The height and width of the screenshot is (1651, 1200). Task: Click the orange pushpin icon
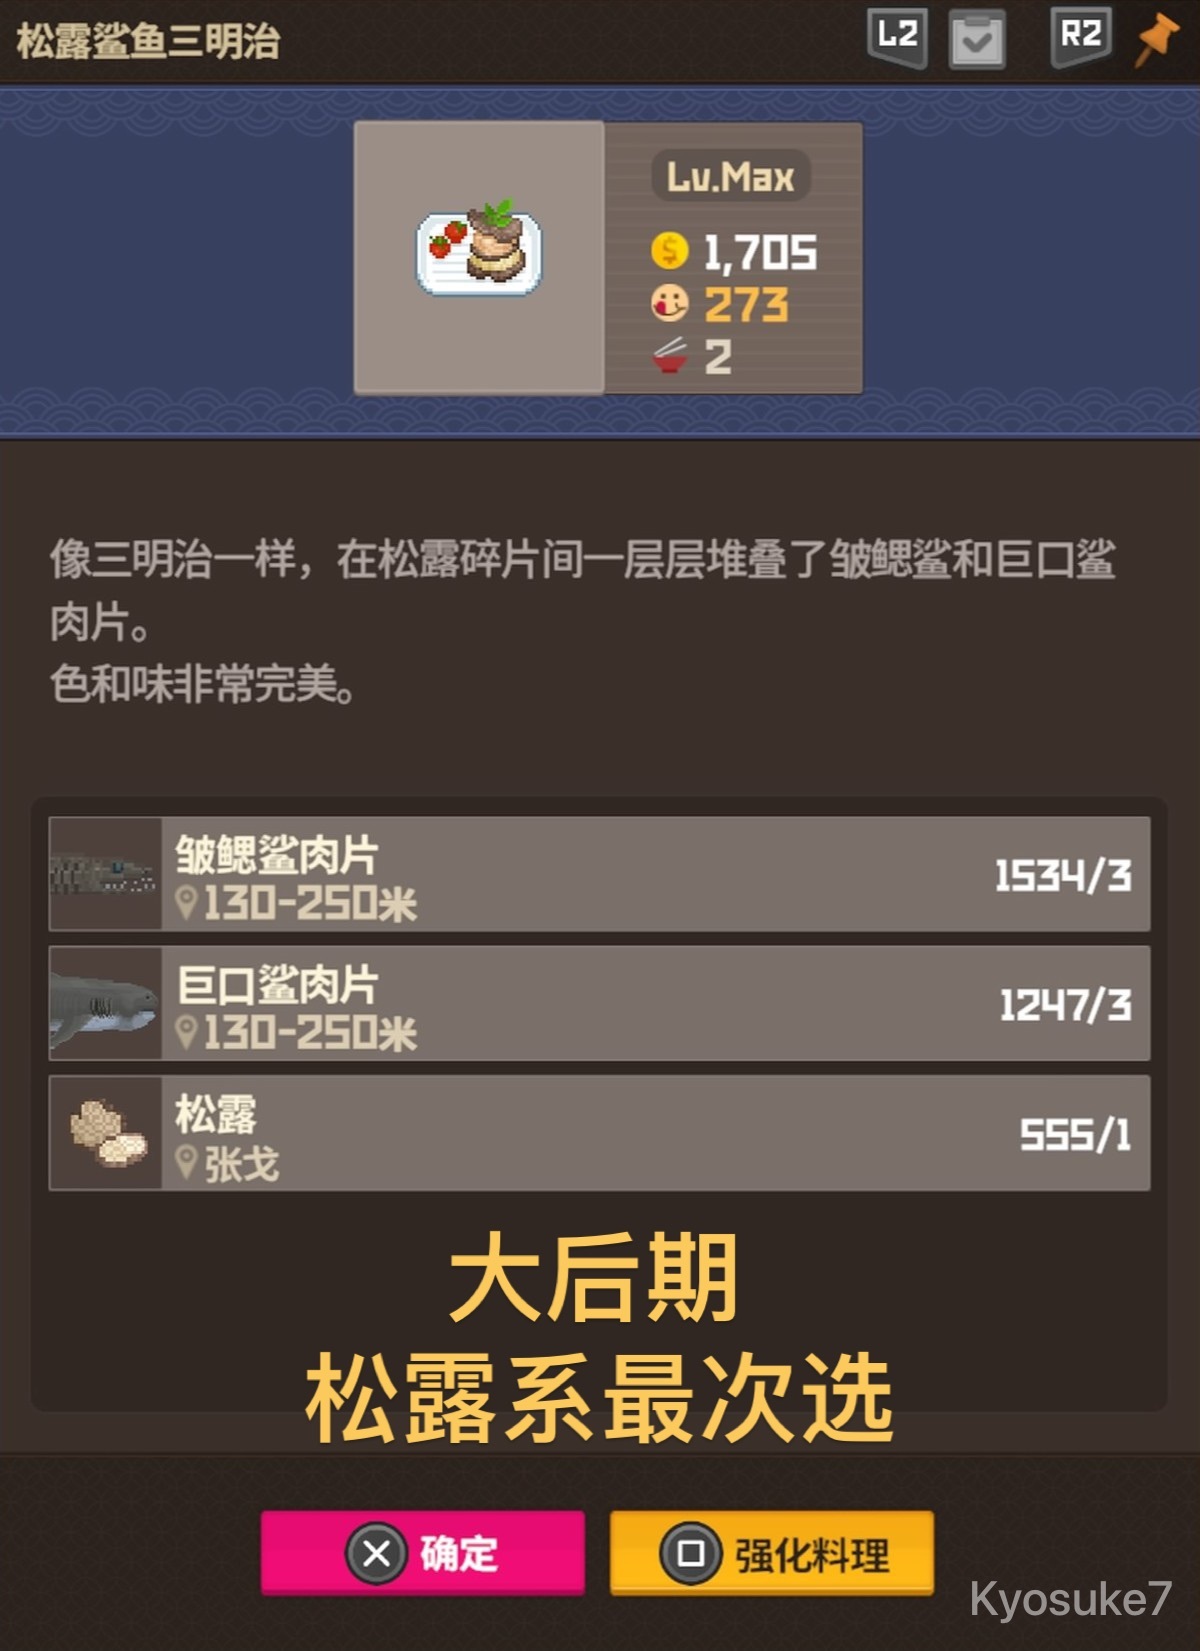tap(1157, 40)
